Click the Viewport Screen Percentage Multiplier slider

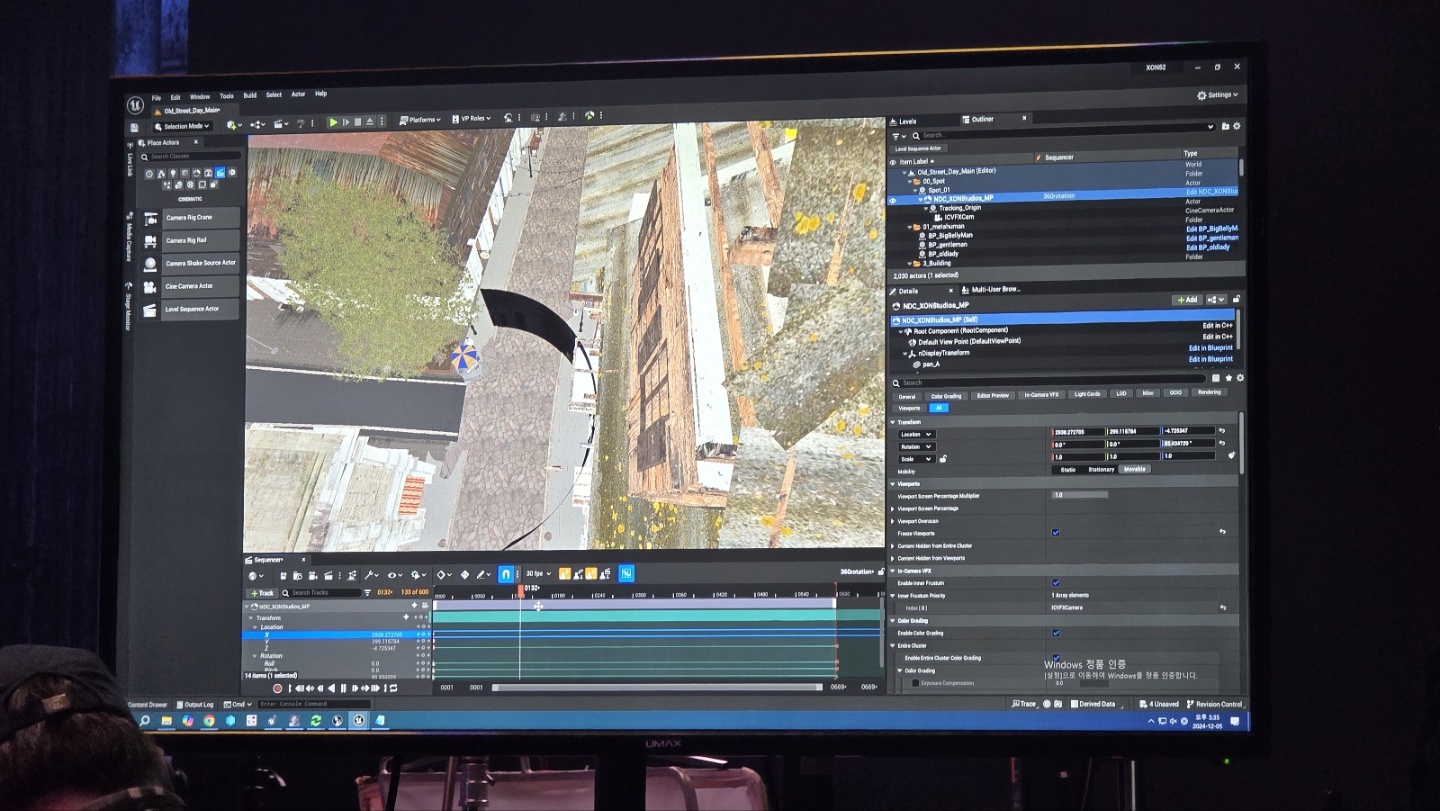(x=1080, y=495)
